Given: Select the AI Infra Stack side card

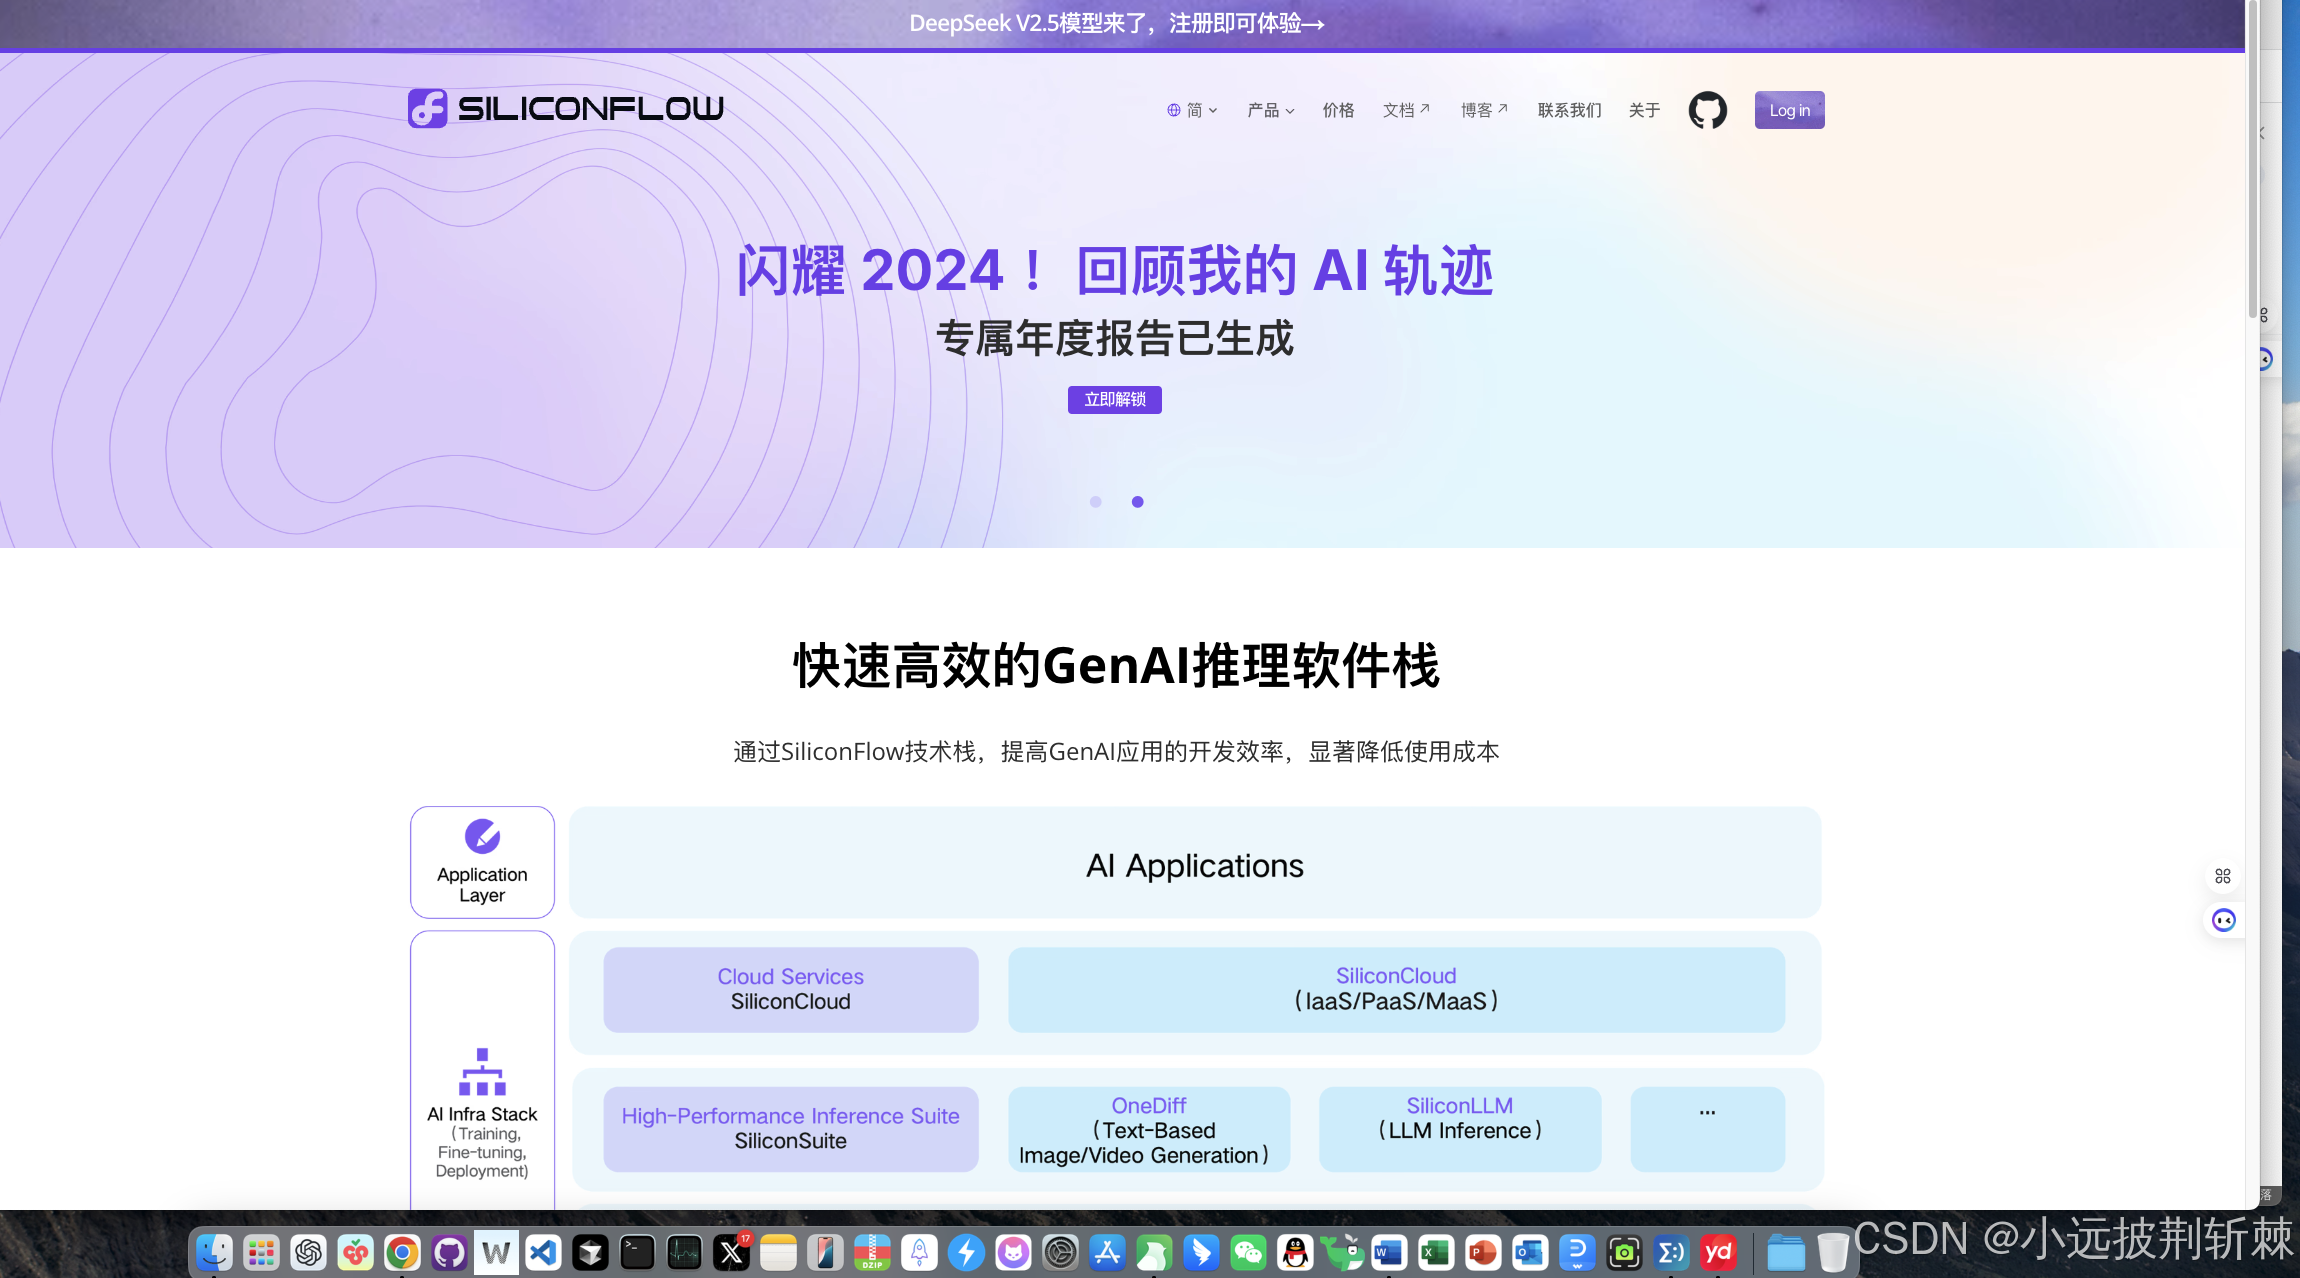Looking at the screenshot, I should [x=482, y=1071].
